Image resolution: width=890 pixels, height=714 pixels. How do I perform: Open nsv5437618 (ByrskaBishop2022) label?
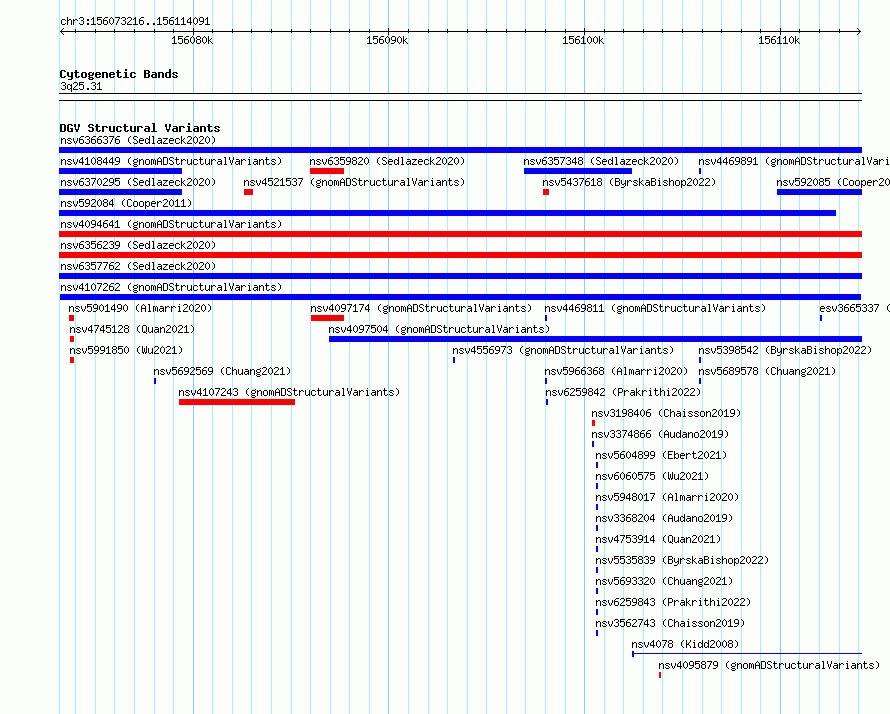click(629, 182)
